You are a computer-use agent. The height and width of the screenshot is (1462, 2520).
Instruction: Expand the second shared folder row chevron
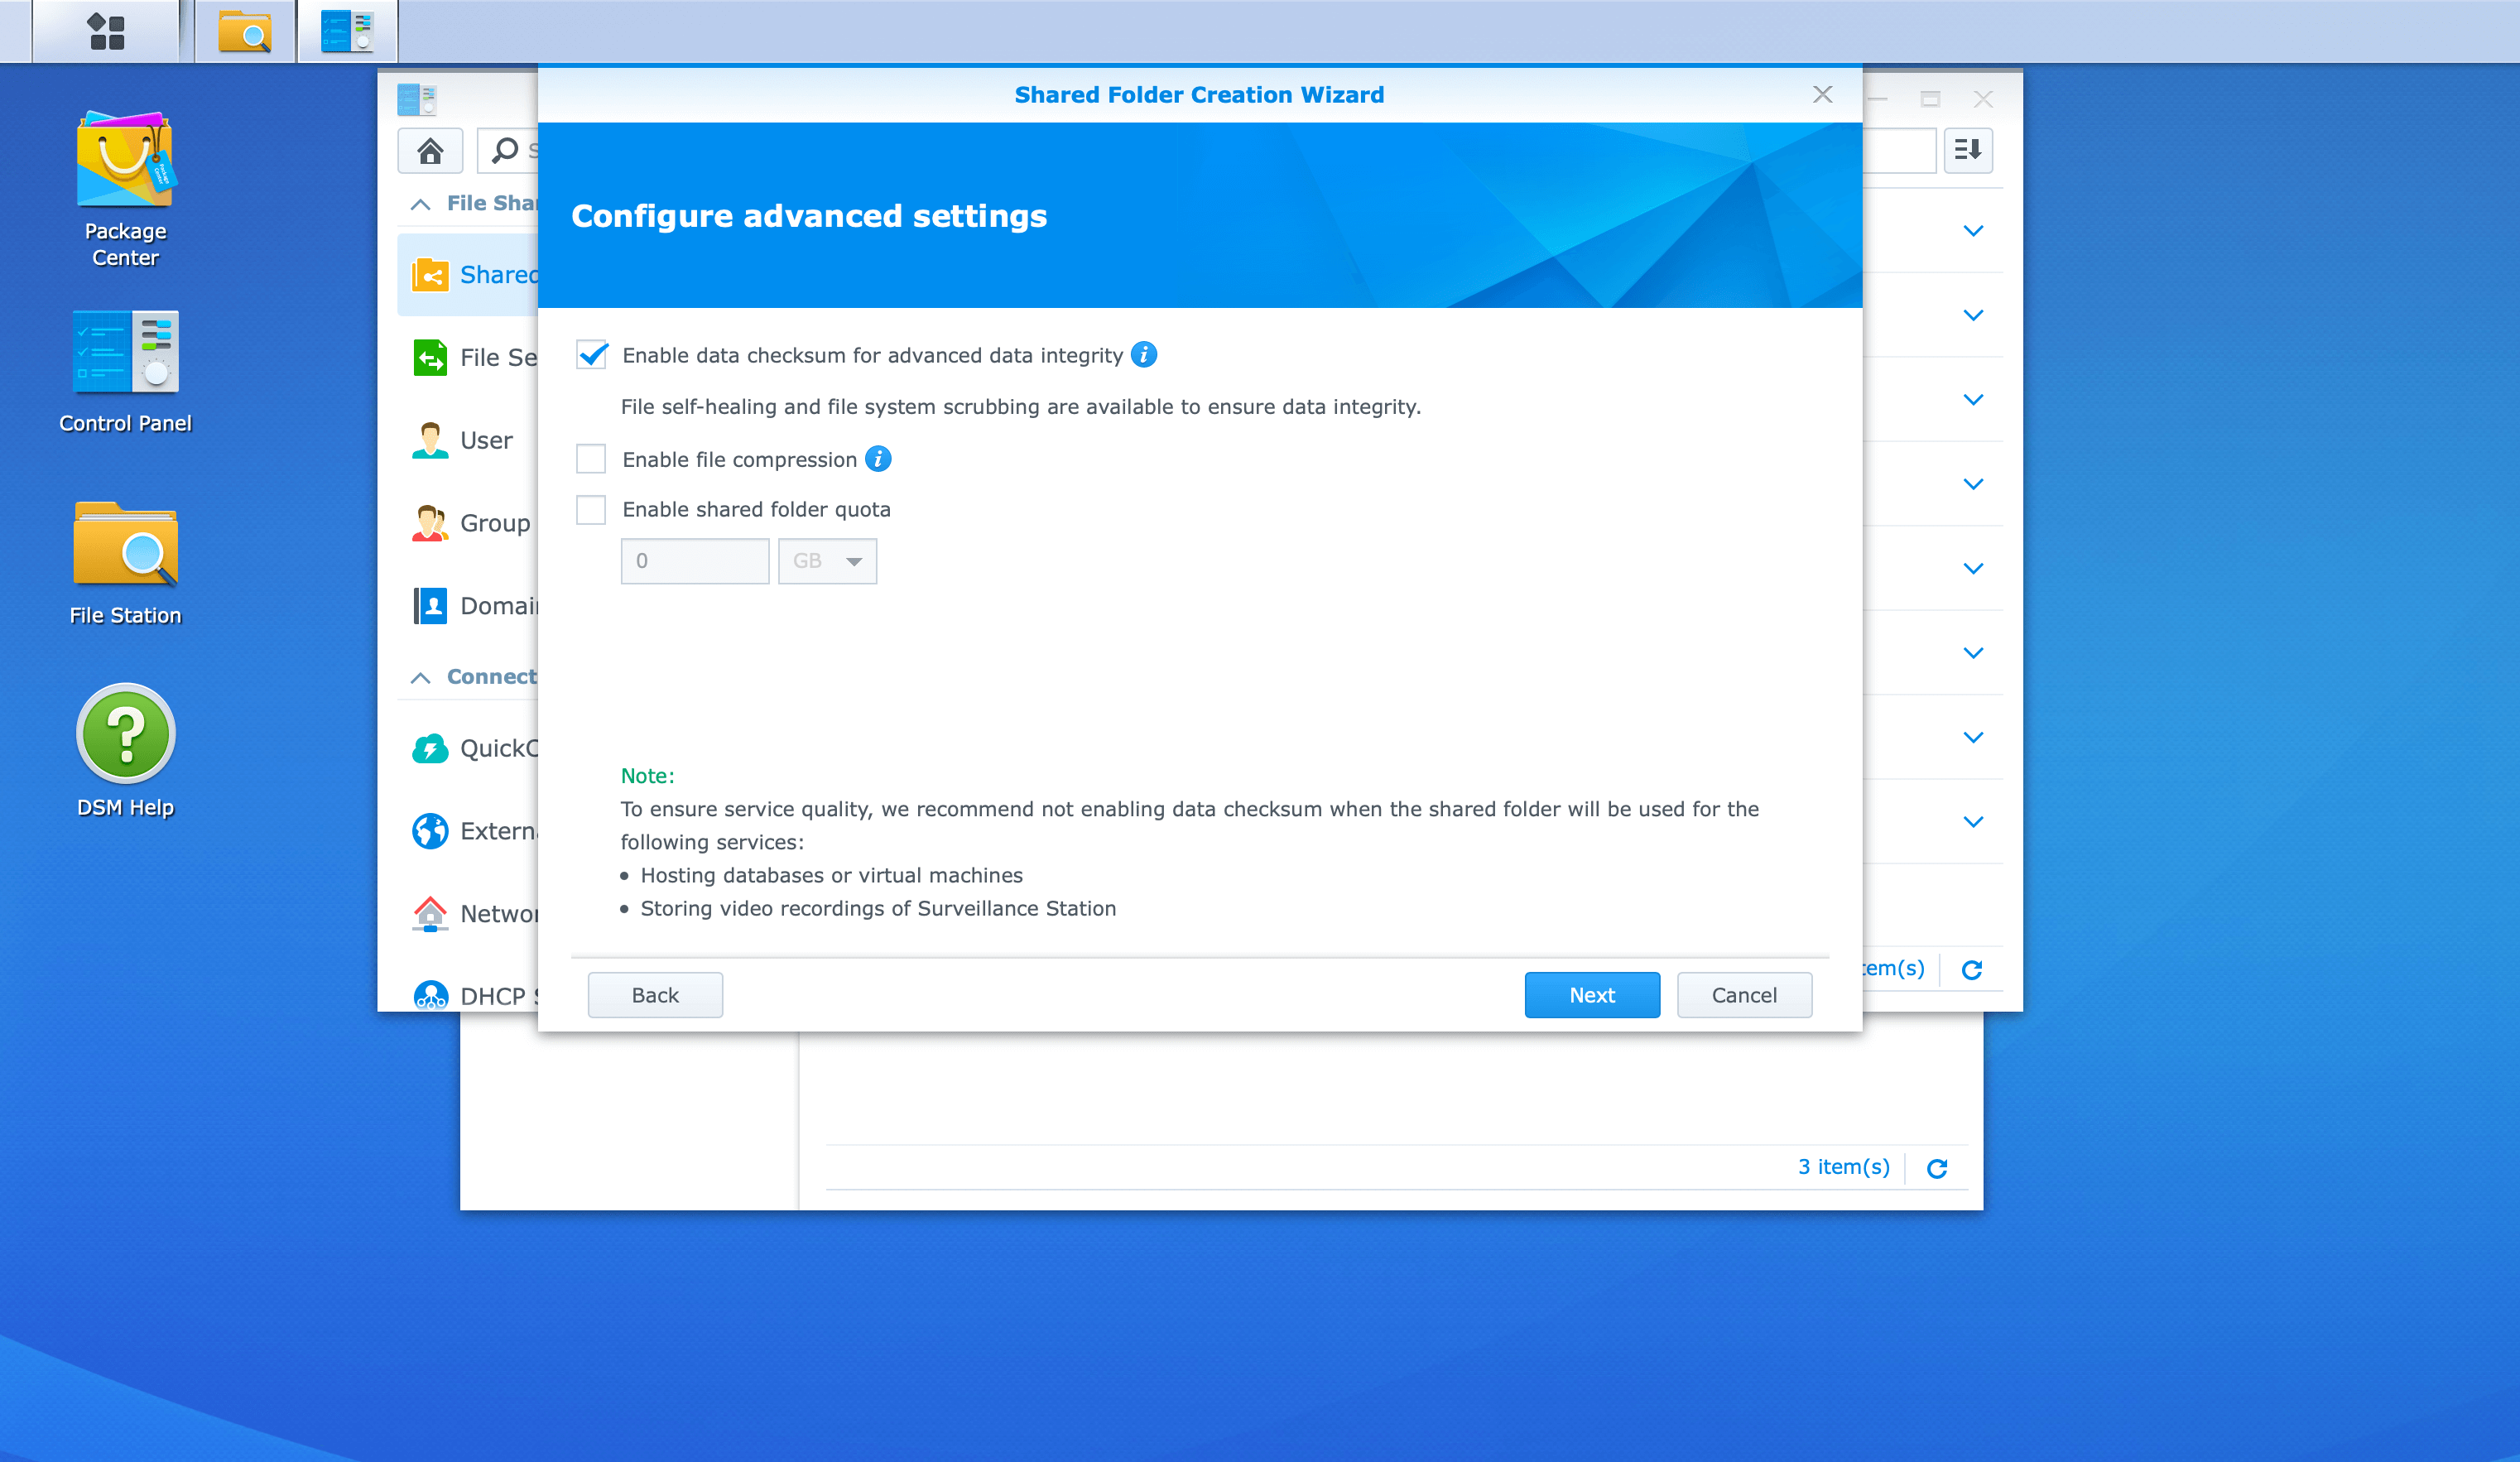(x=1973, y=315)
